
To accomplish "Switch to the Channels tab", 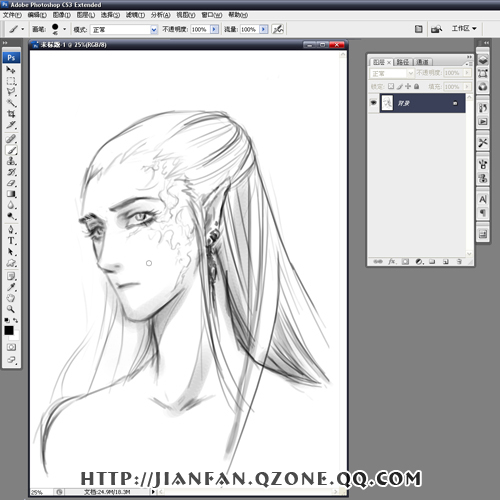I will tap(423, 62).
